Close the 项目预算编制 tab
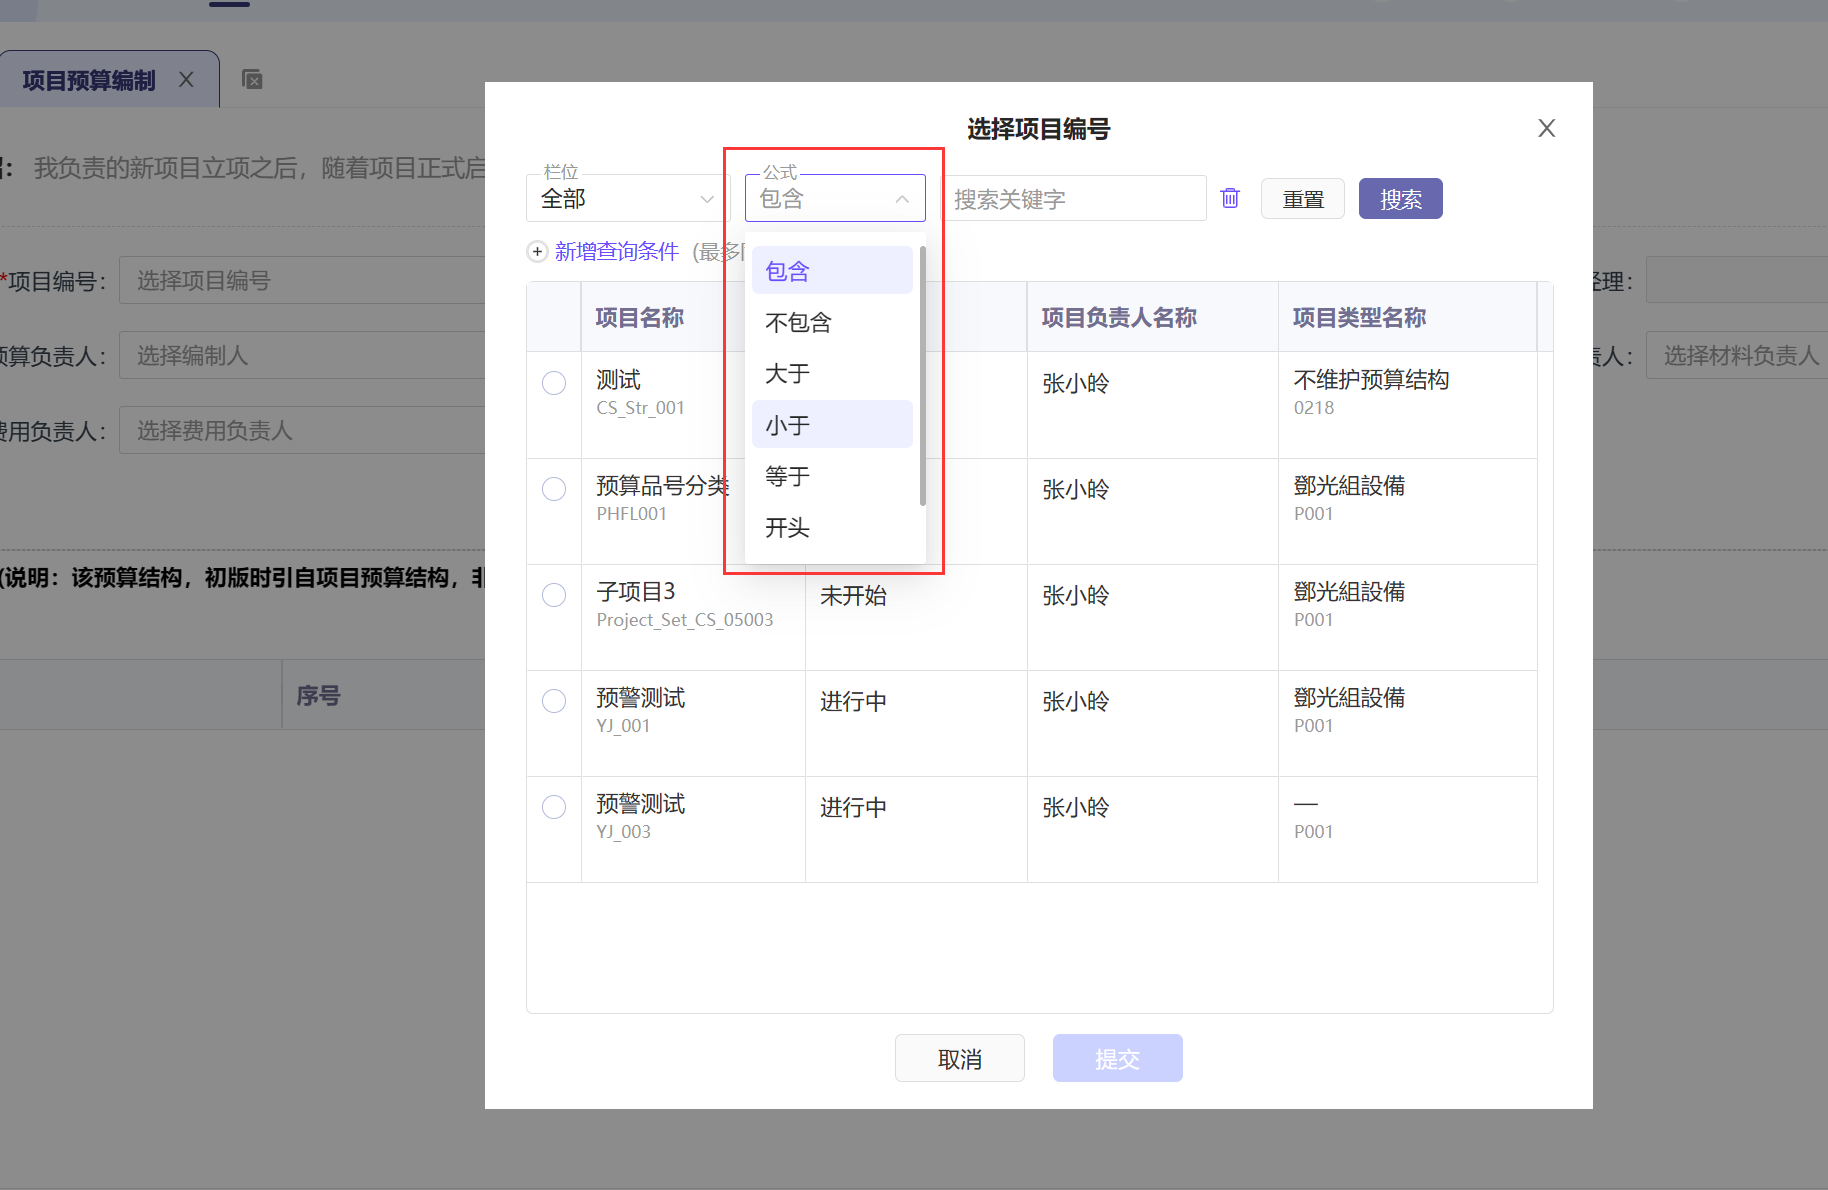 coord(186,80)
